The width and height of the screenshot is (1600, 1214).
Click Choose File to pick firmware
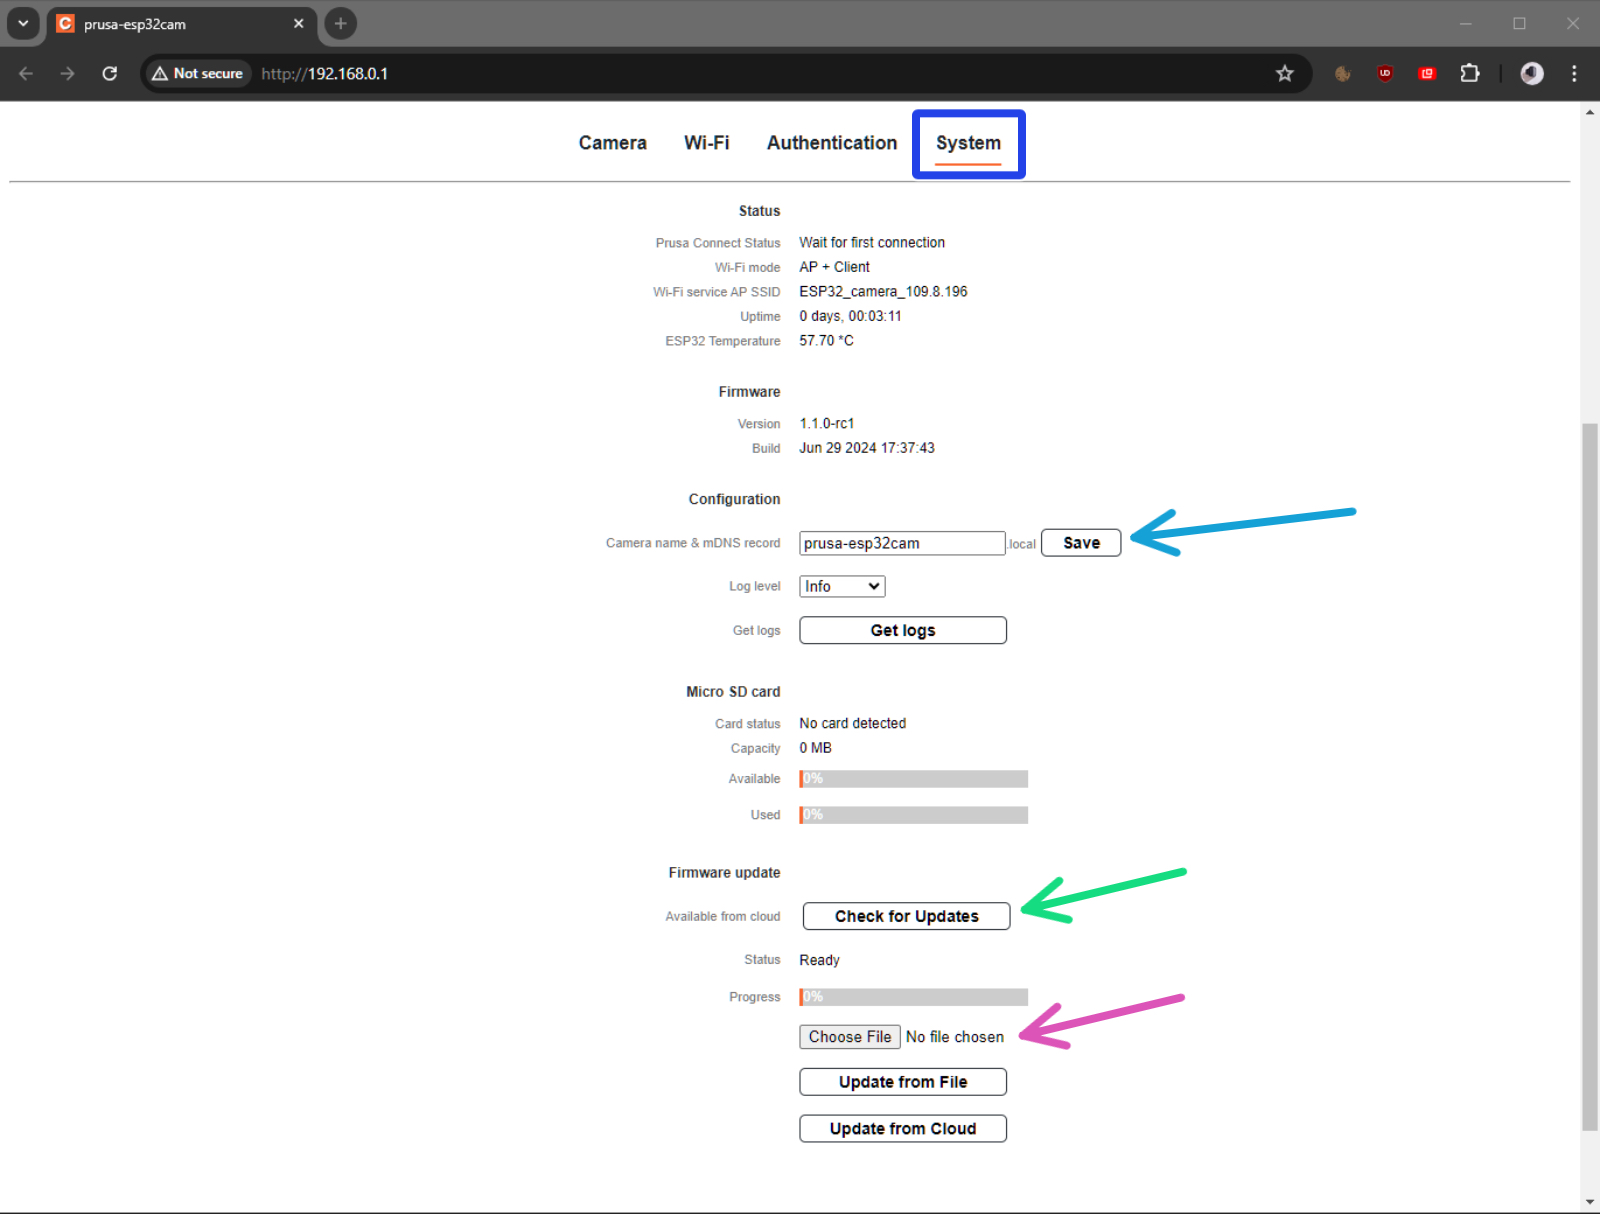tap(850, 1037)
